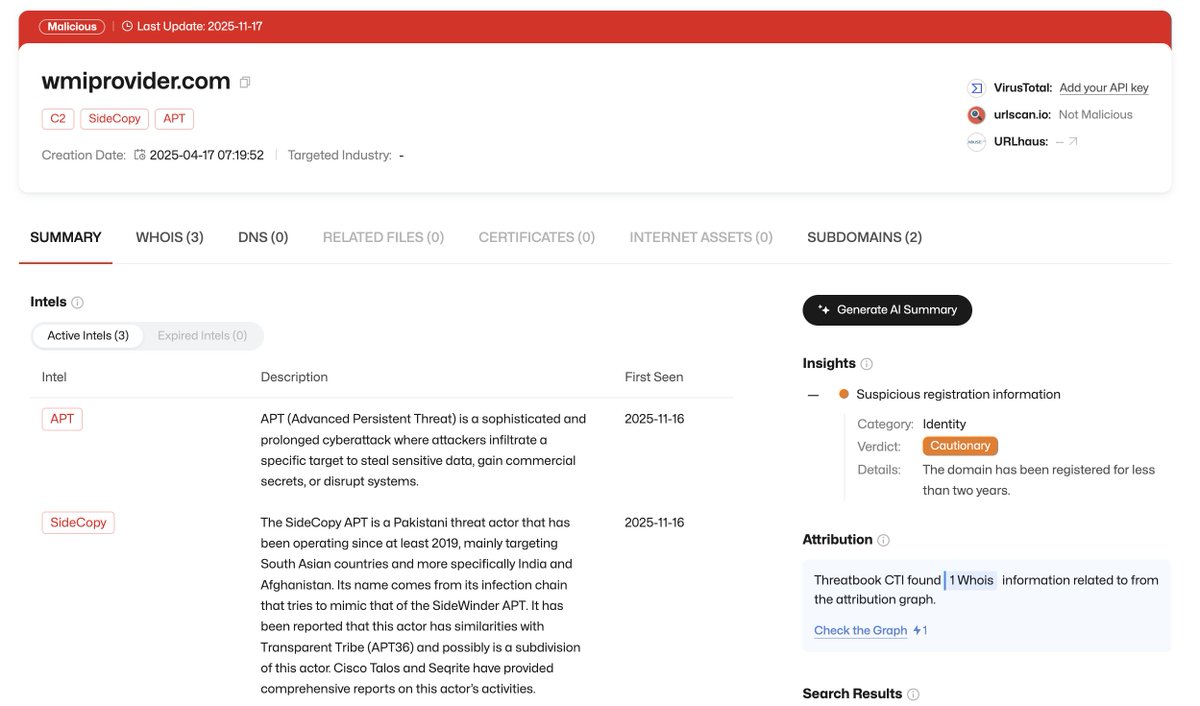Screen dimensions: 1200x706
Task: Click the VirusTotal logo icon
Action: 976,88
